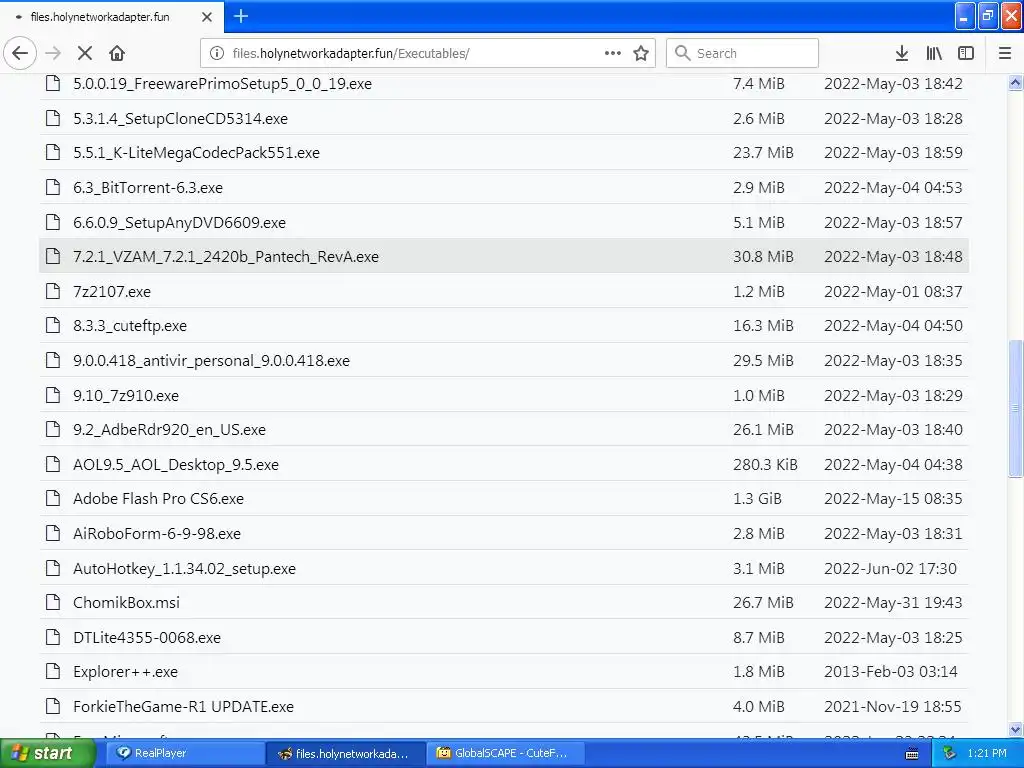Show the sidebar
Image resolution: width=1024 pixels, height=768 pixels.
click(966, 53)
